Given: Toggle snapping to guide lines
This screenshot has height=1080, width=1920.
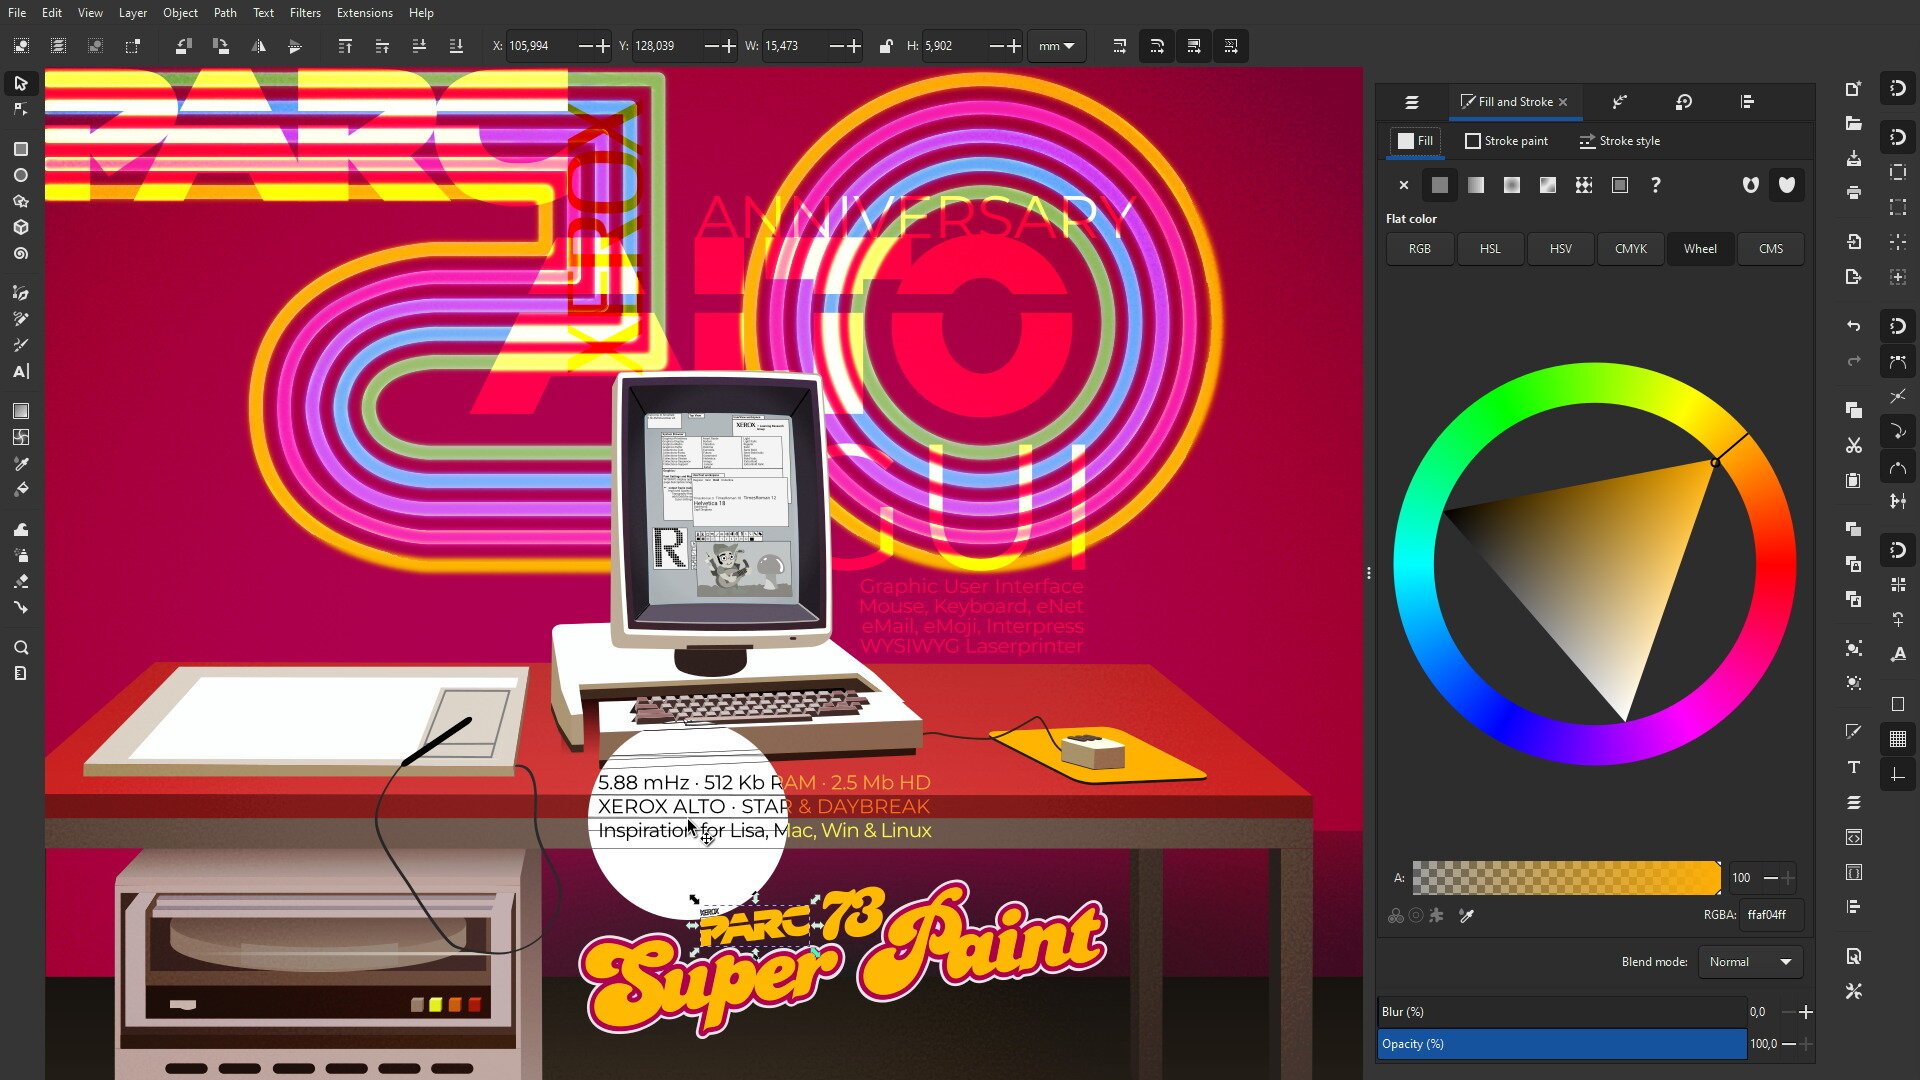Looking at the screenshot, I should click(x=1897, y=775).
